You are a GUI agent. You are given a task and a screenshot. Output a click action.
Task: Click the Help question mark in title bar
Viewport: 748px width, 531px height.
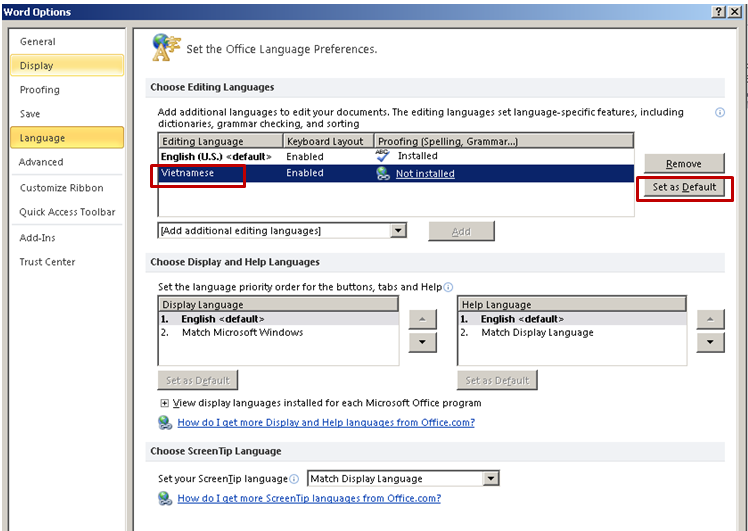point(718,10)
